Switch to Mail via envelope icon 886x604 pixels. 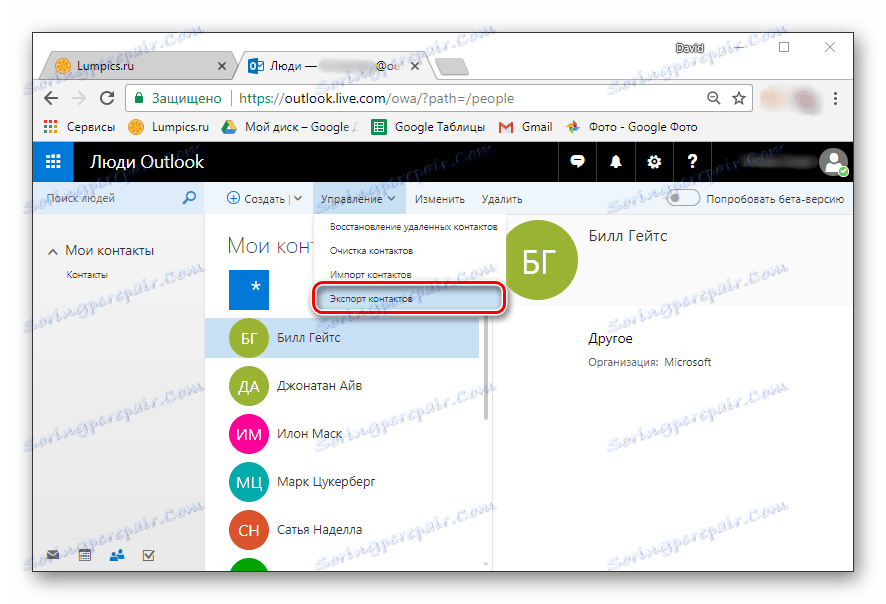(x=53, y=554)
